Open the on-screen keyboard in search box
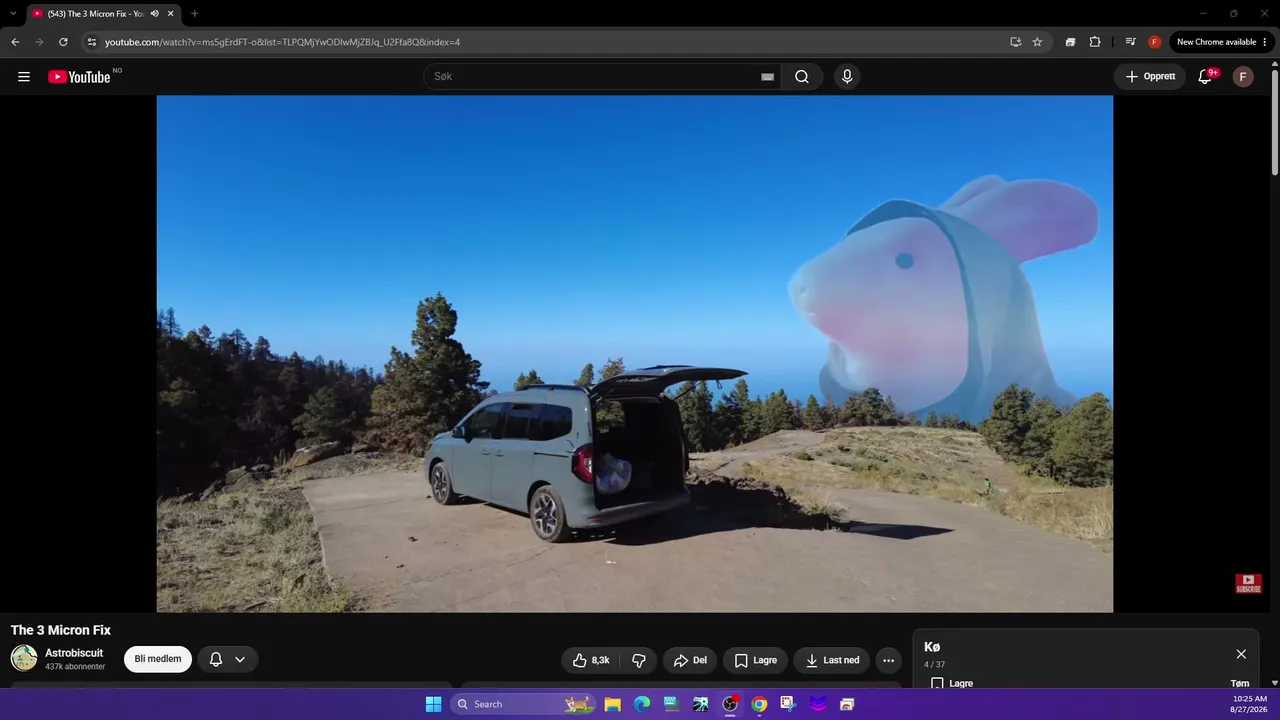Viewport: 1280px width, 720px height. (x=767, y=77)
